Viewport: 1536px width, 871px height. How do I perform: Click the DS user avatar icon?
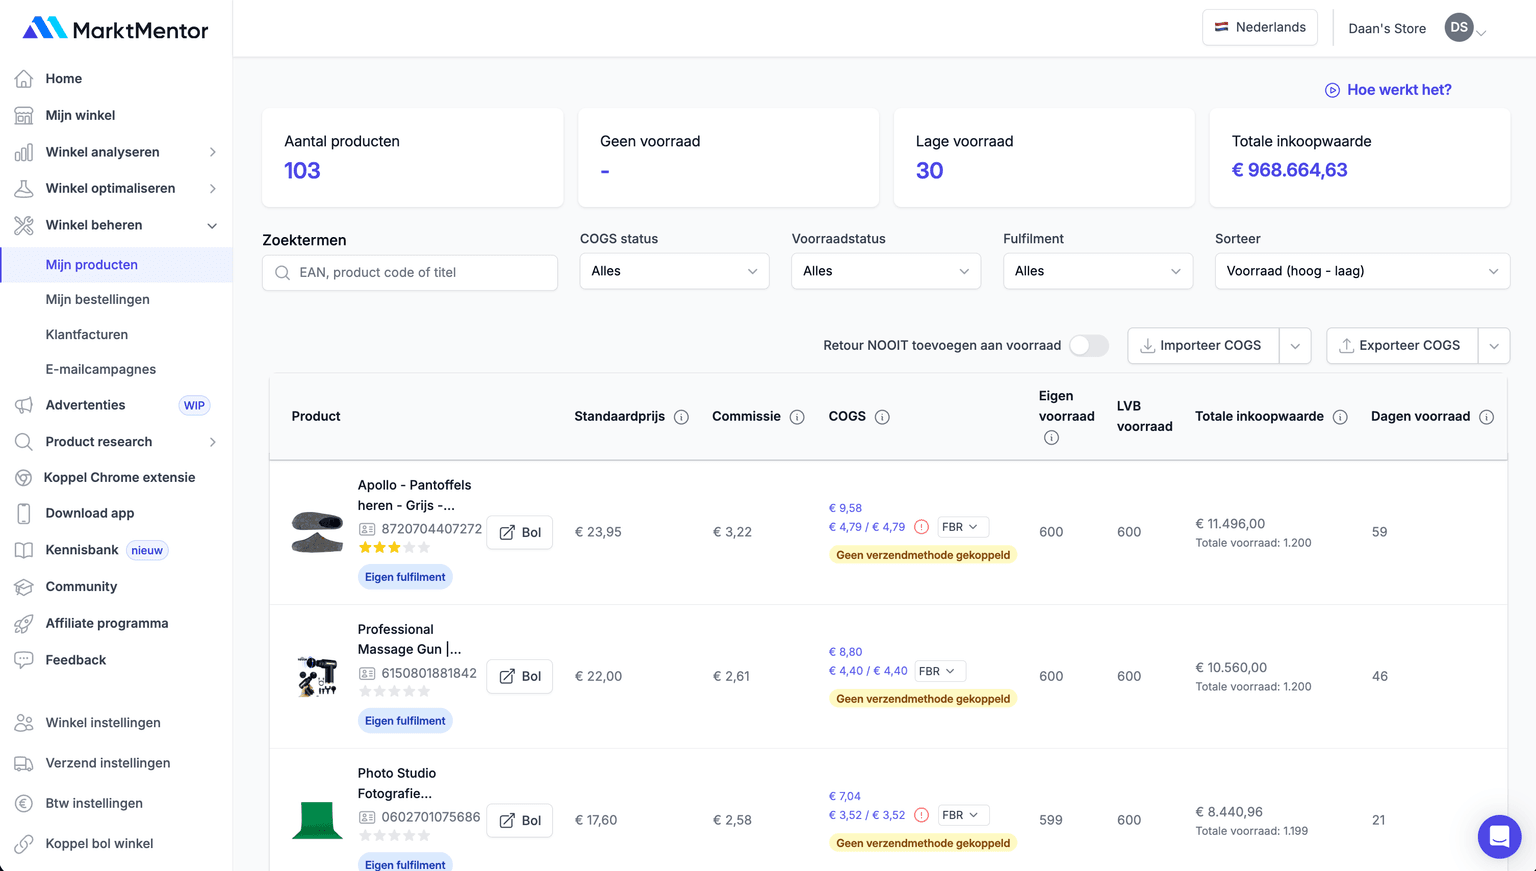pyautogui.click(x=1459, y=28)
